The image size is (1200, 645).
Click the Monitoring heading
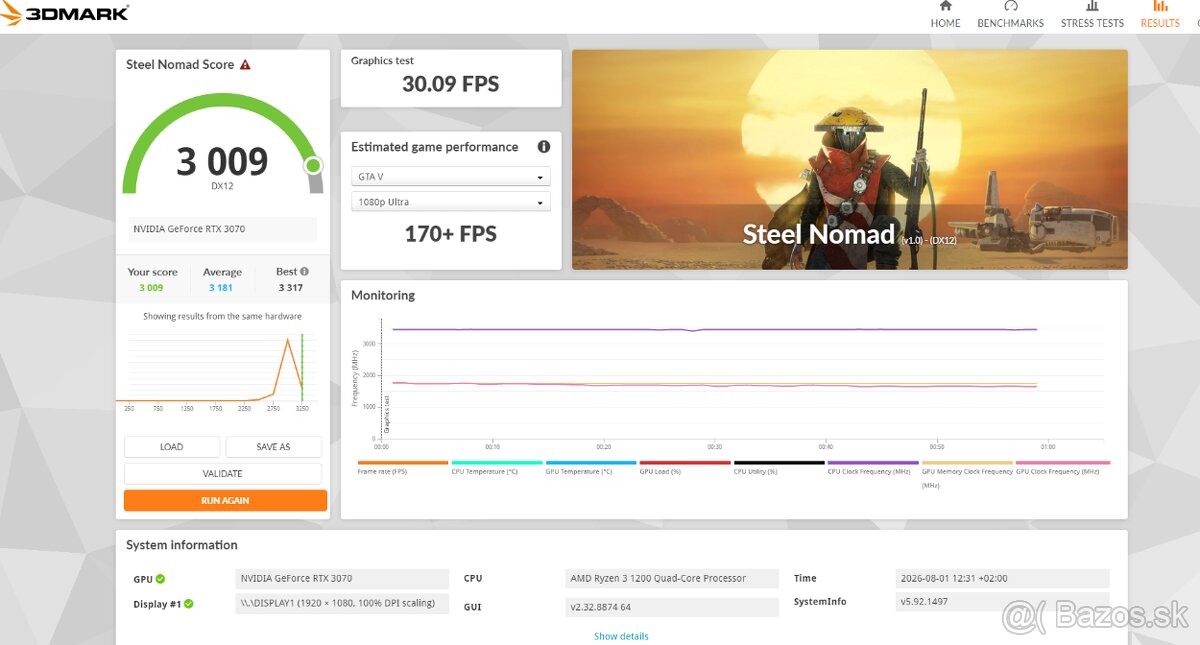click(x=383, y=296)
